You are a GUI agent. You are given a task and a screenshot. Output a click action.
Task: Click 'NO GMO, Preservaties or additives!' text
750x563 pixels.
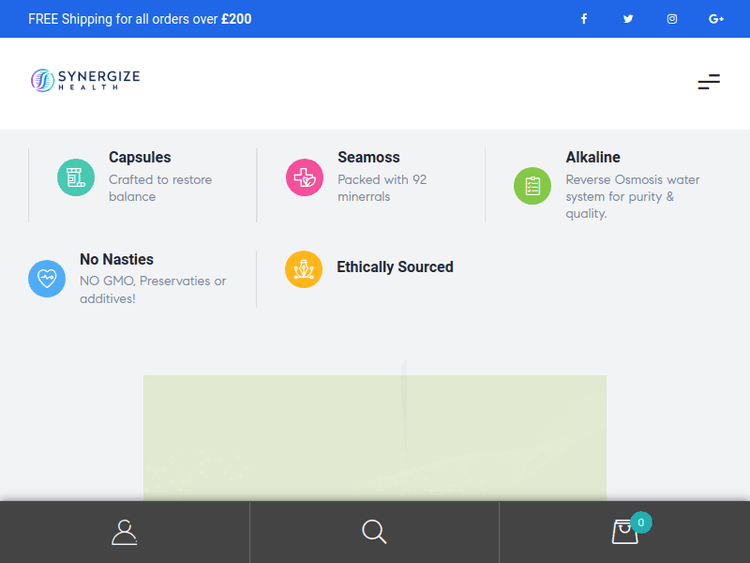(153, 290)
